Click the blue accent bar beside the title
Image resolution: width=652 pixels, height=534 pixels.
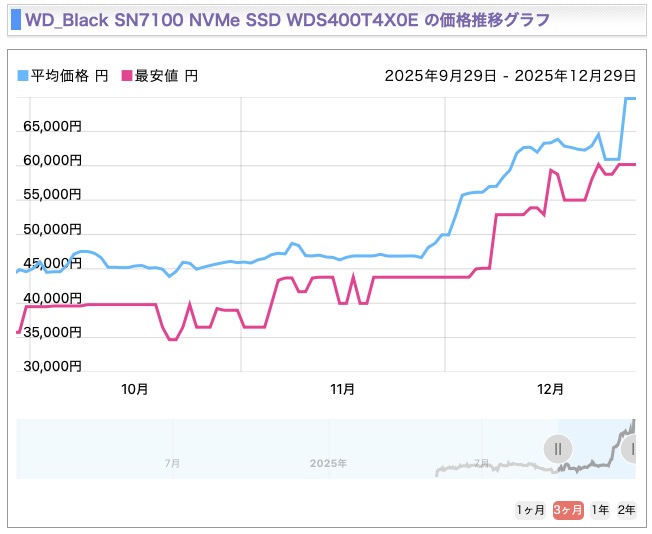pos(14,19)
